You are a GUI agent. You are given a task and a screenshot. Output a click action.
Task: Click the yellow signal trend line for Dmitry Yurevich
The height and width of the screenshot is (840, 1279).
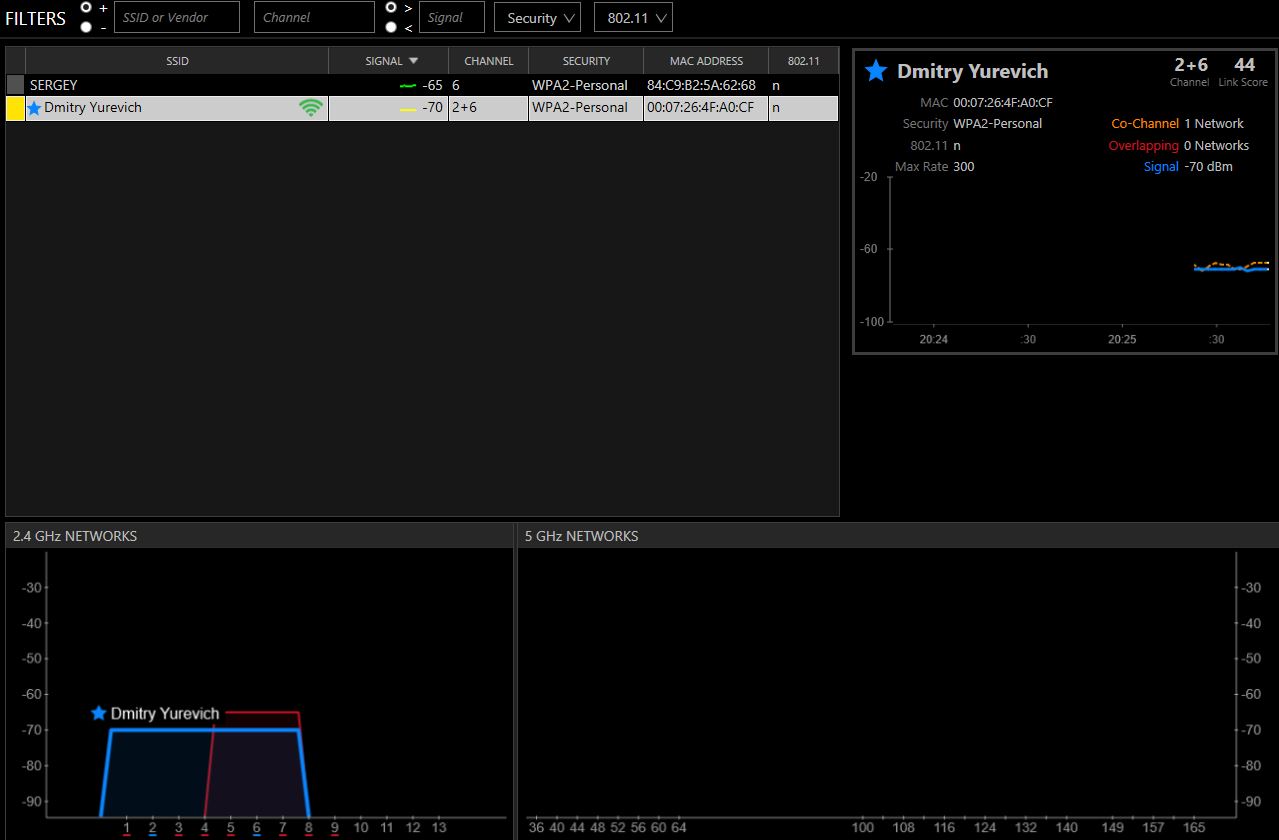tap(408, 108)
